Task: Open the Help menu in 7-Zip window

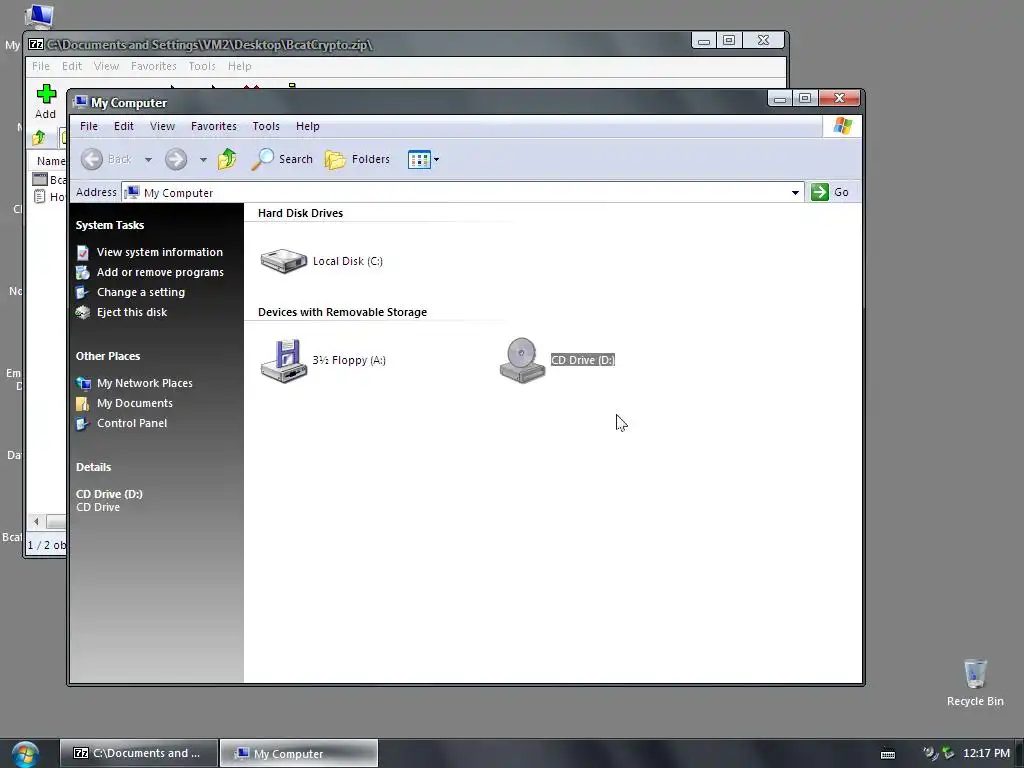Action: (x=240, y=66)
